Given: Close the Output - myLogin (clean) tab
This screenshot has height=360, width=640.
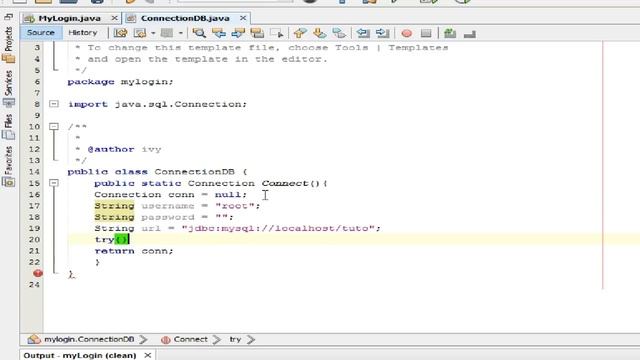Looking at the screenshot, I should 148,355.
